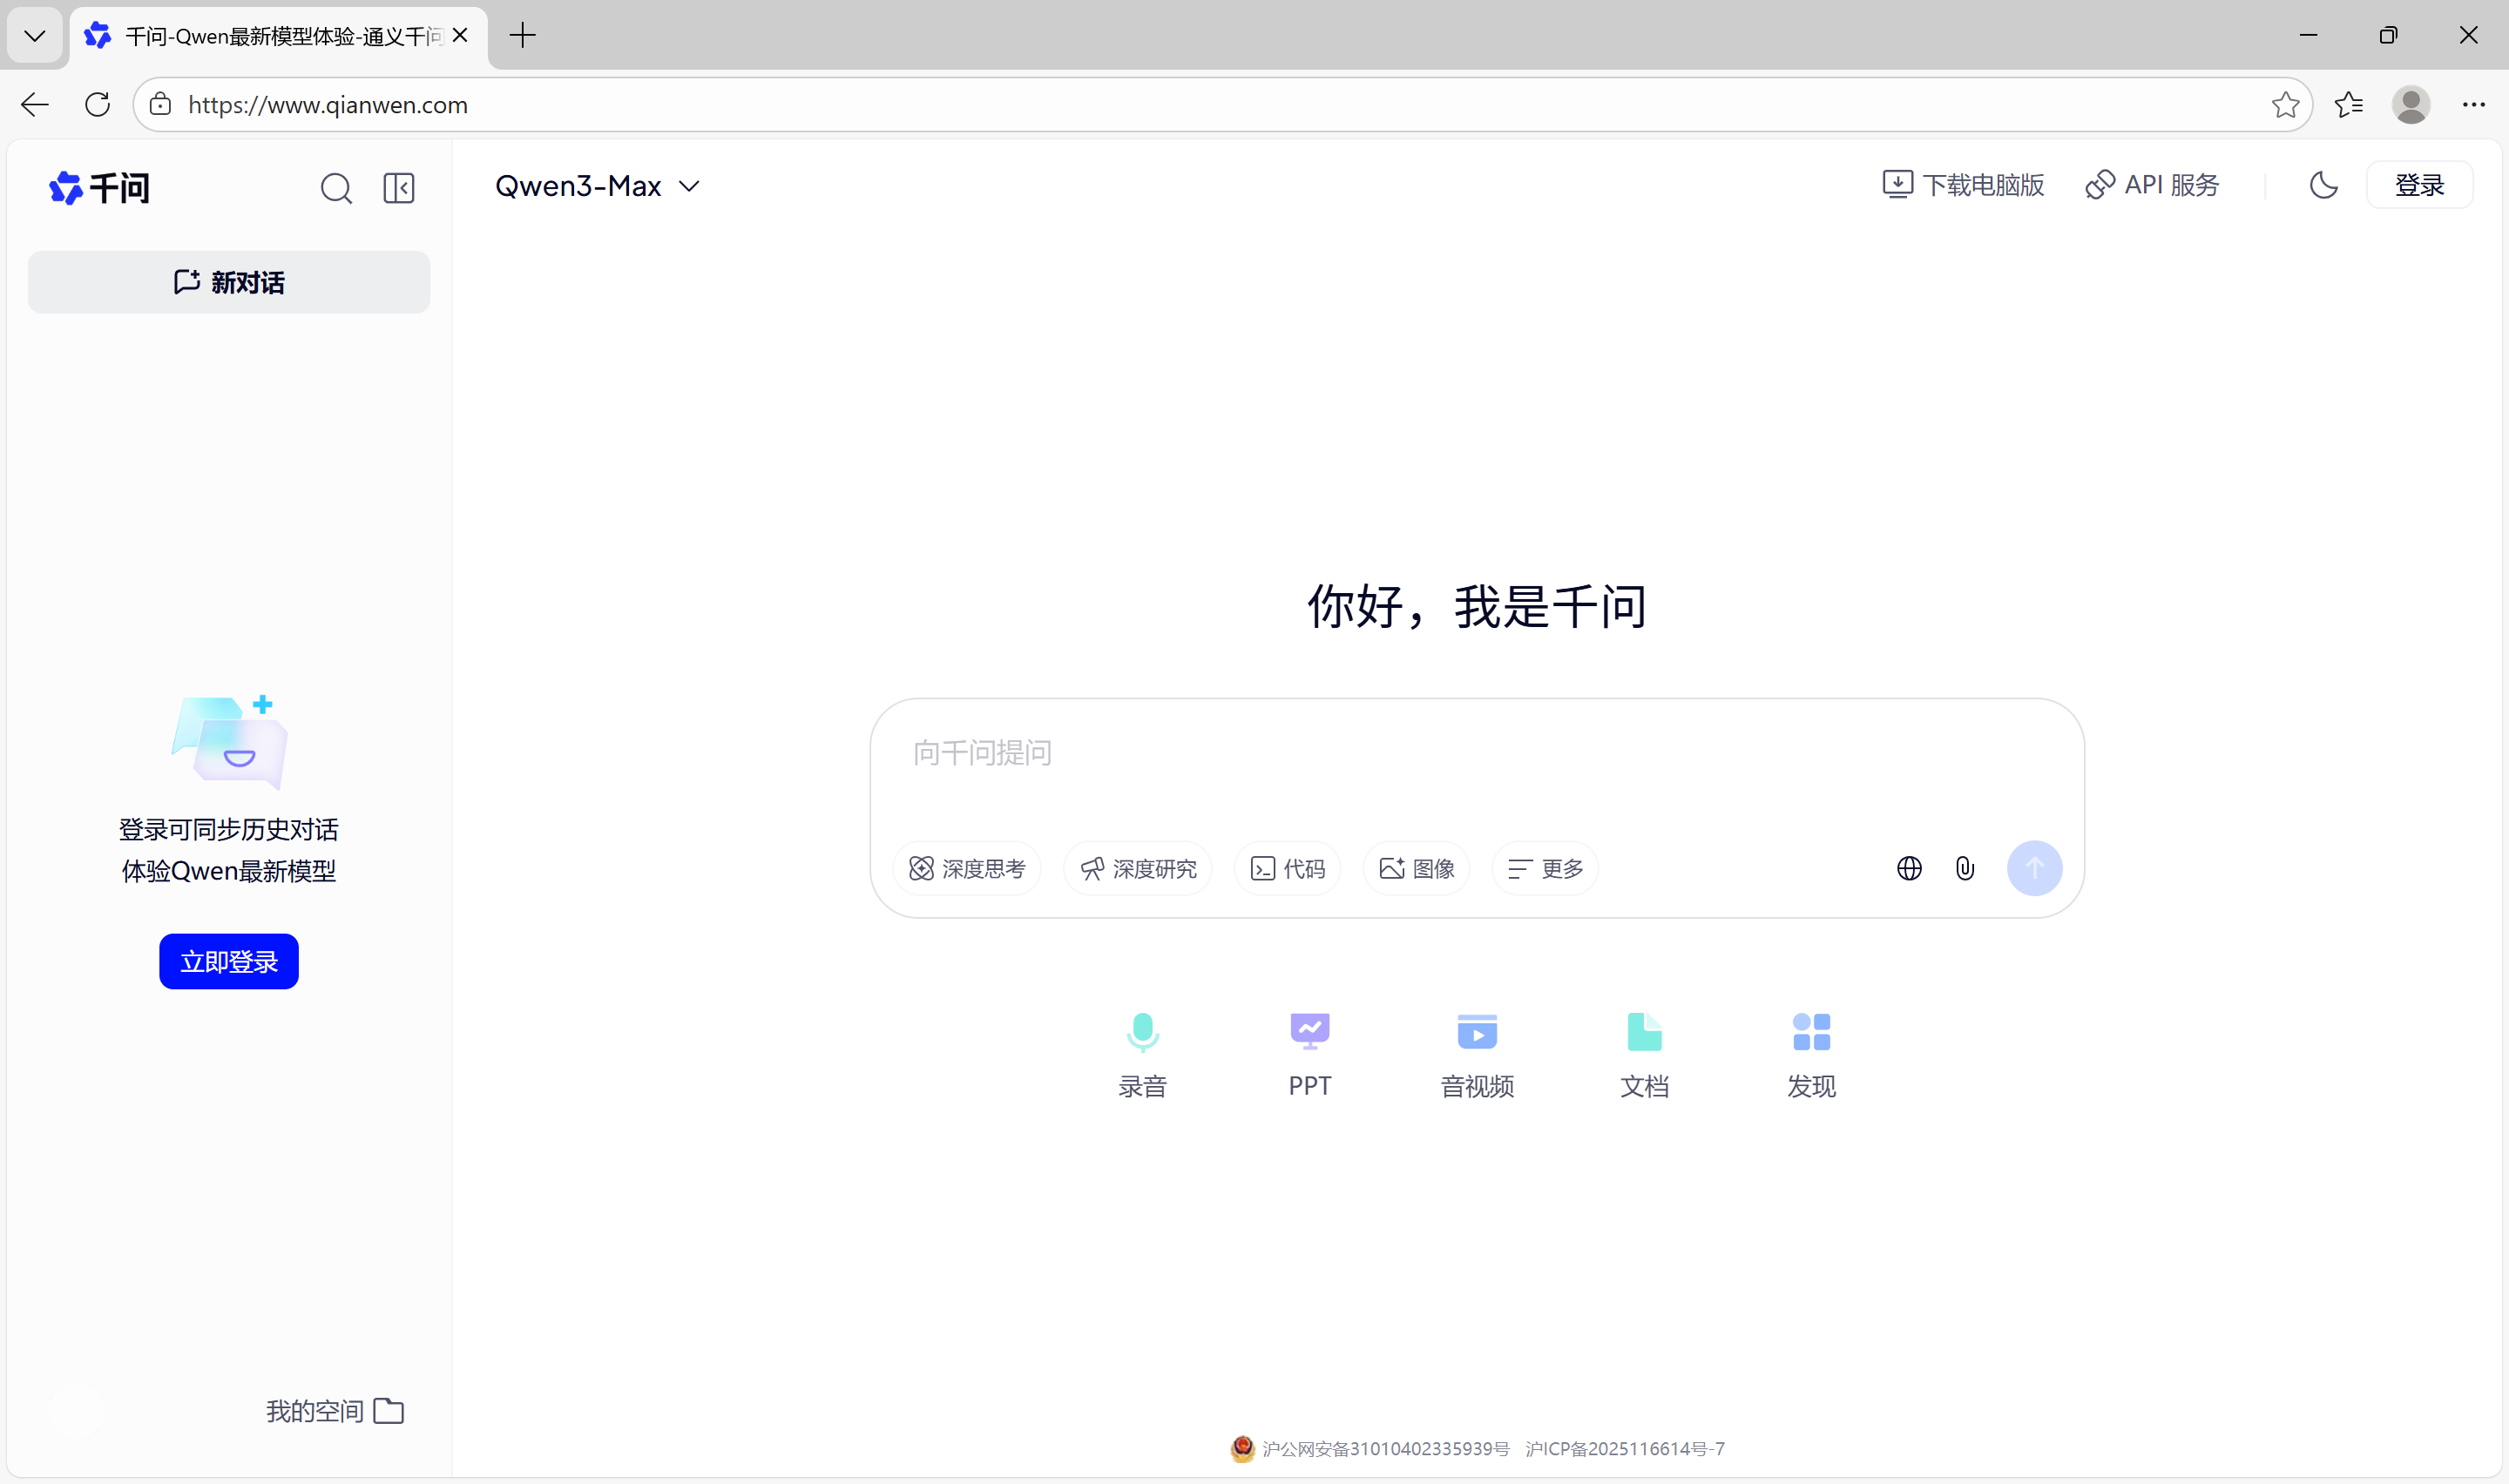Bookmark page with star icon
Viewport: 2509px width, 1484px height.
pyautogui.click(x=2285, y=104)
